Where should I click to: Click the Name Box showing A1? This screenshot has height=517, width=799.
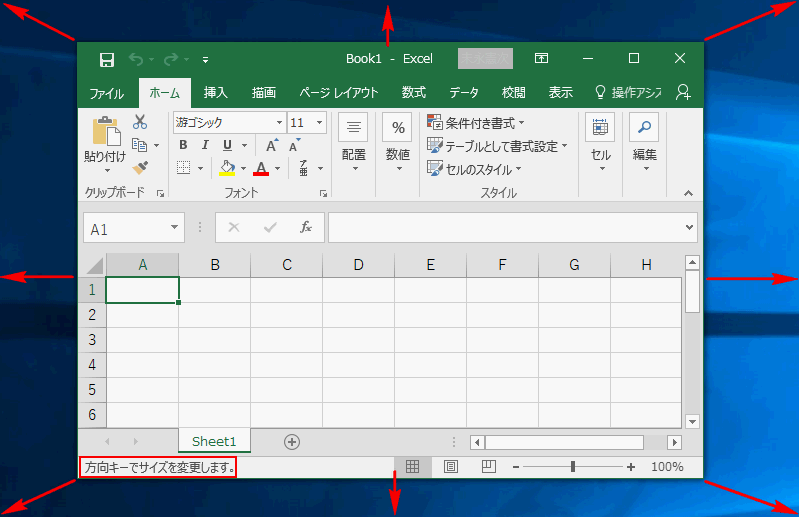coord(134,228)
